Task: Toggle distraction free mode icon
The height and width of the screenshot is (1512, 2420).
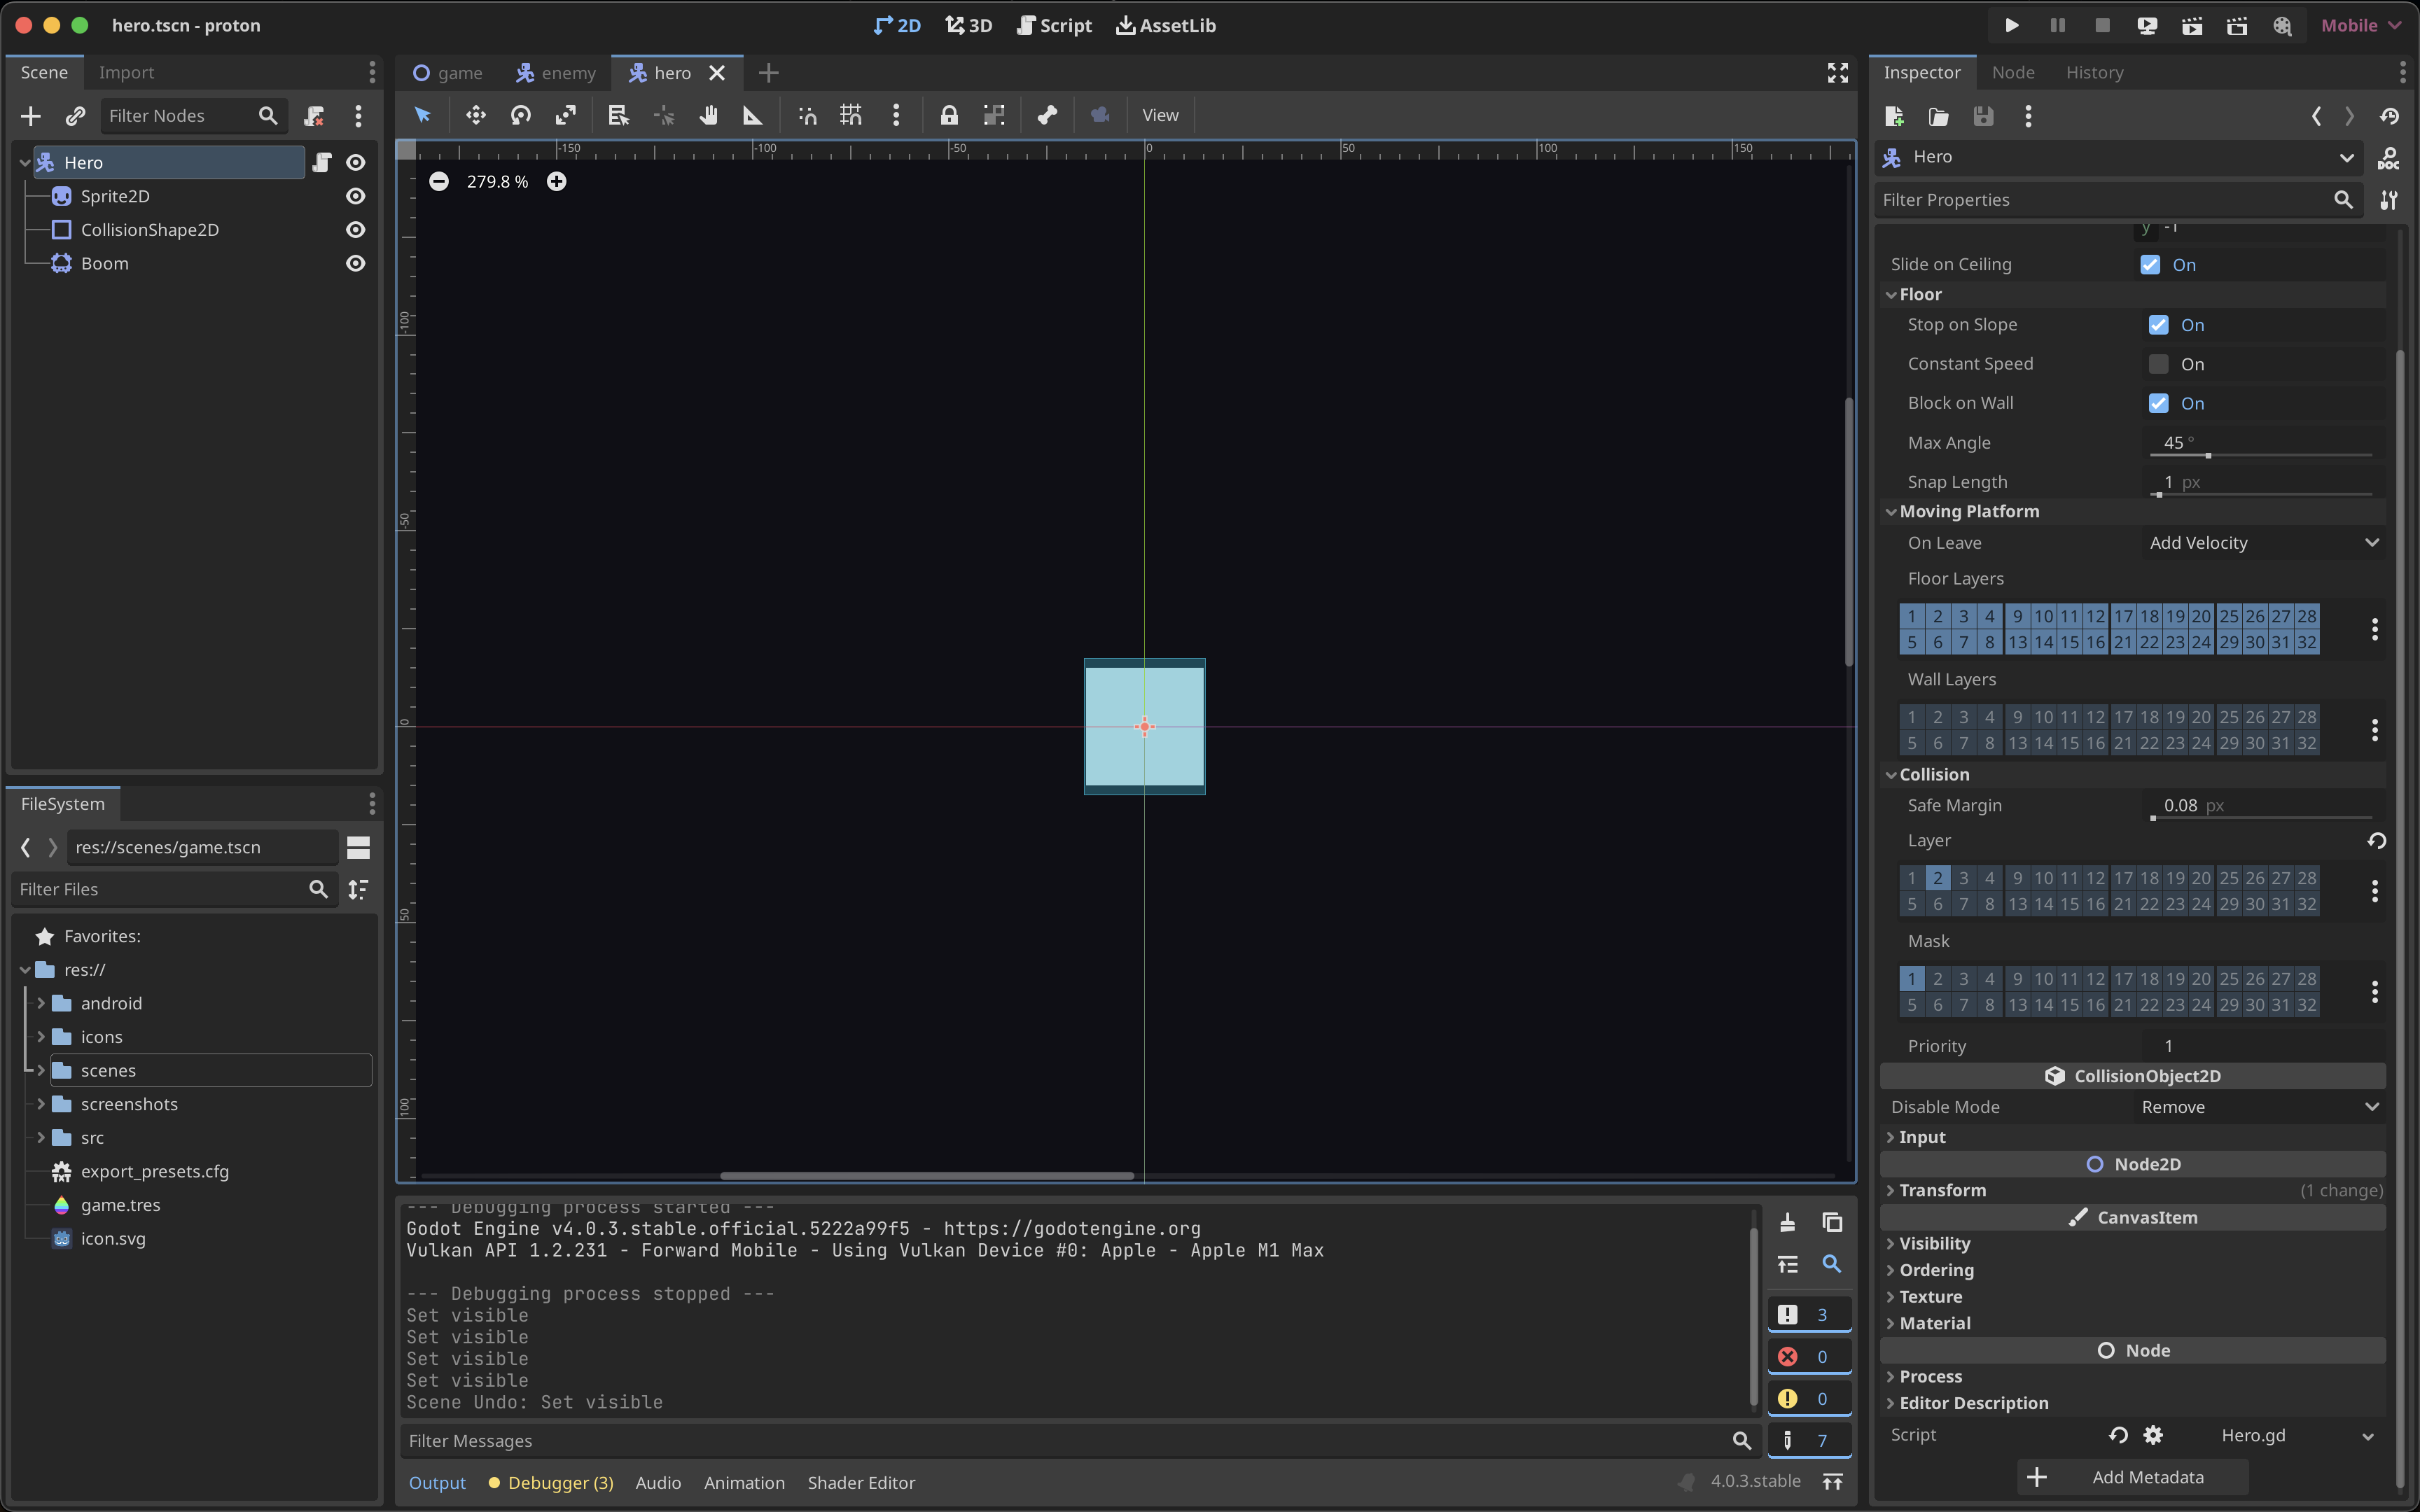Action: click(x=1838, y=72)
